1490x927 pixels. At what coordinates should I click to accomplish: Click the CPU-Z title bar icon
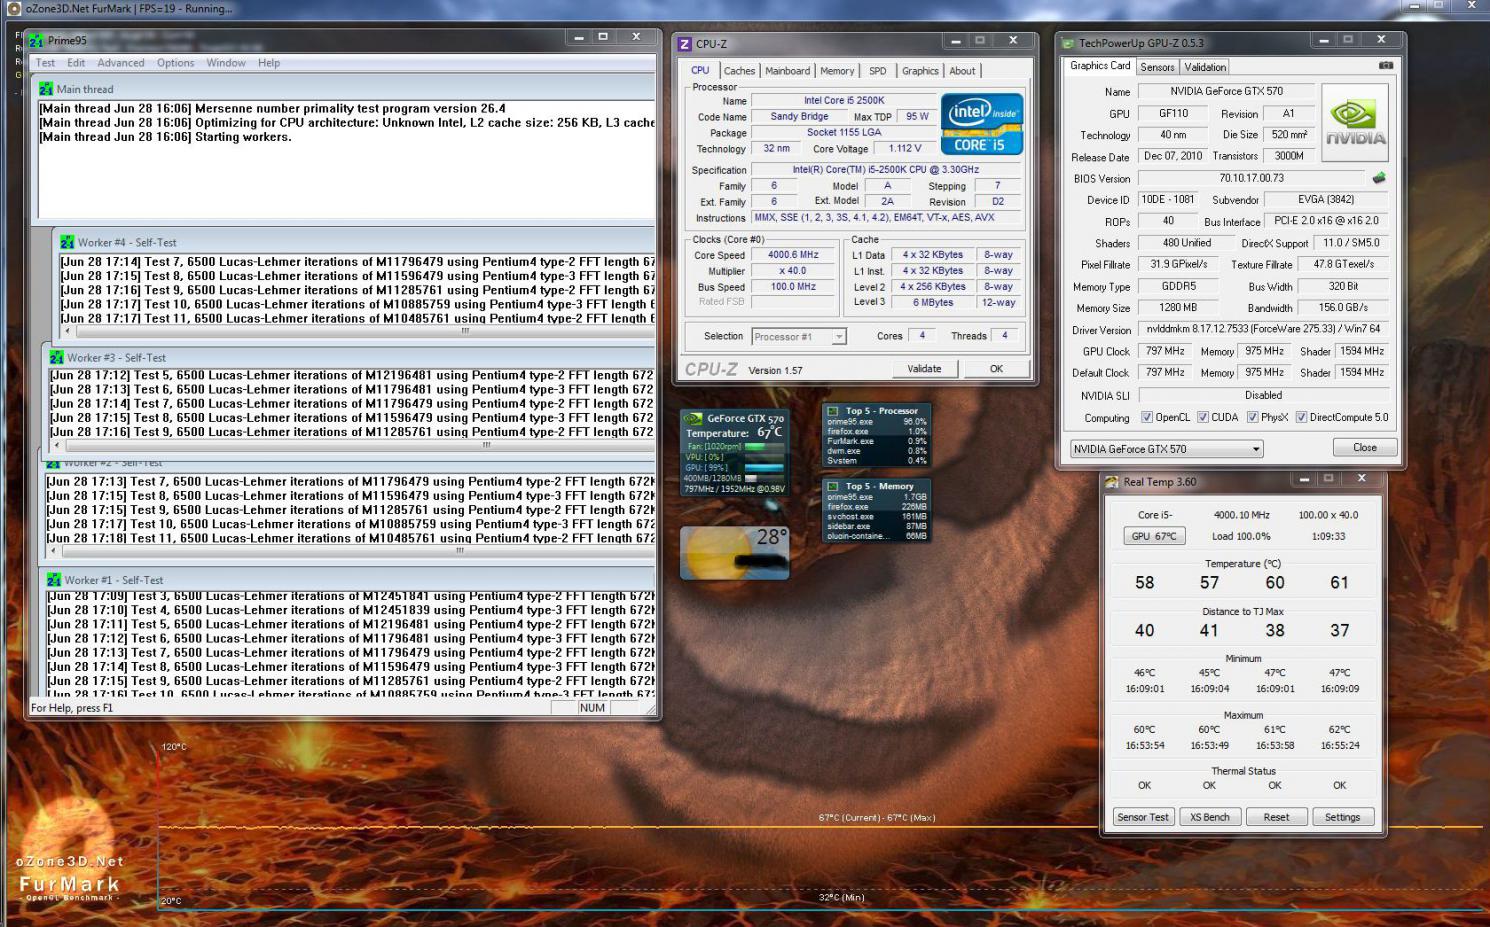[685, 44]
